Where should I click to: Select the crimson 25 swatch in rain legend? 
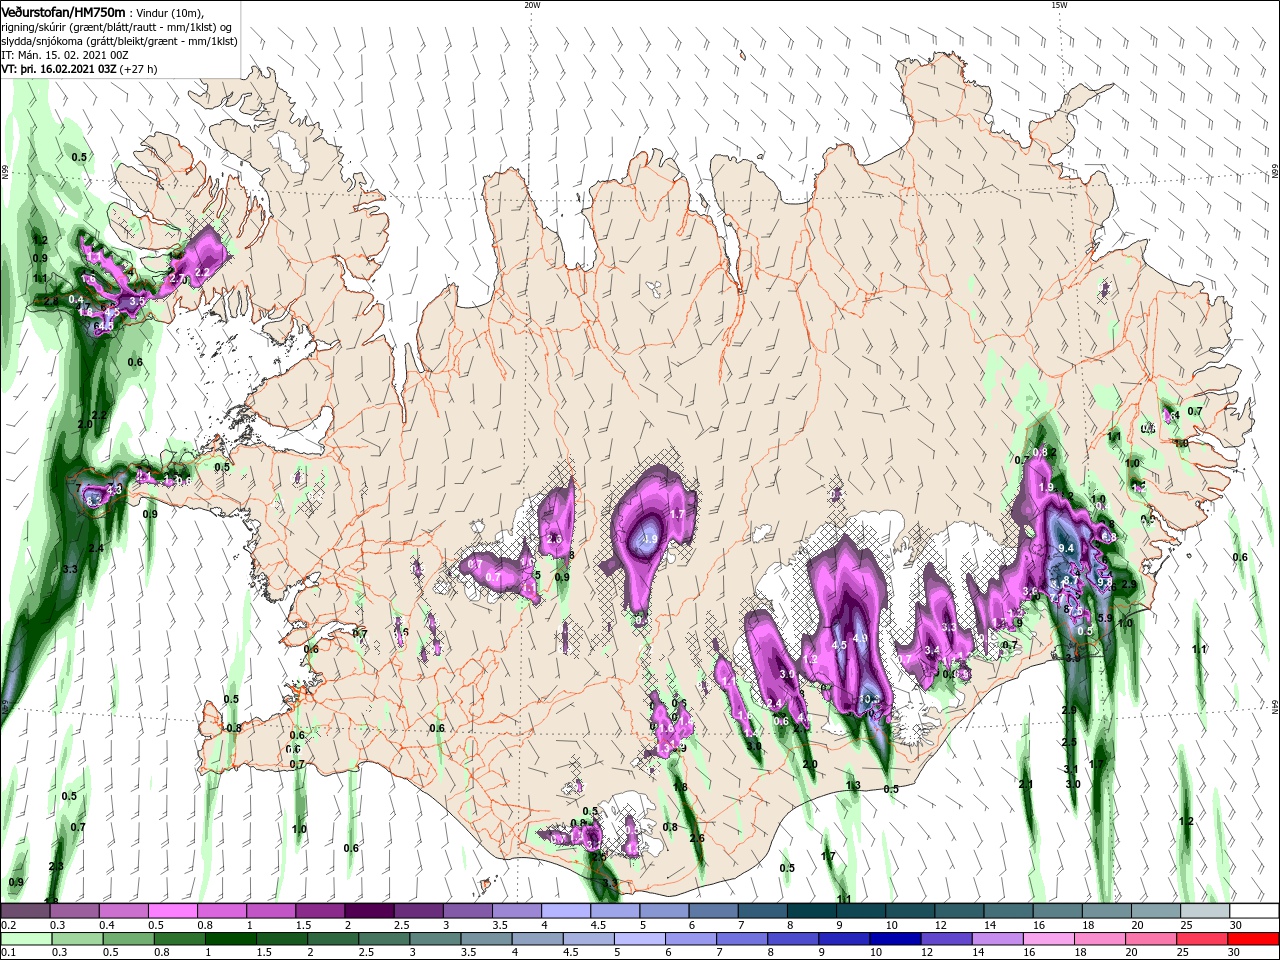point(1204,939)
